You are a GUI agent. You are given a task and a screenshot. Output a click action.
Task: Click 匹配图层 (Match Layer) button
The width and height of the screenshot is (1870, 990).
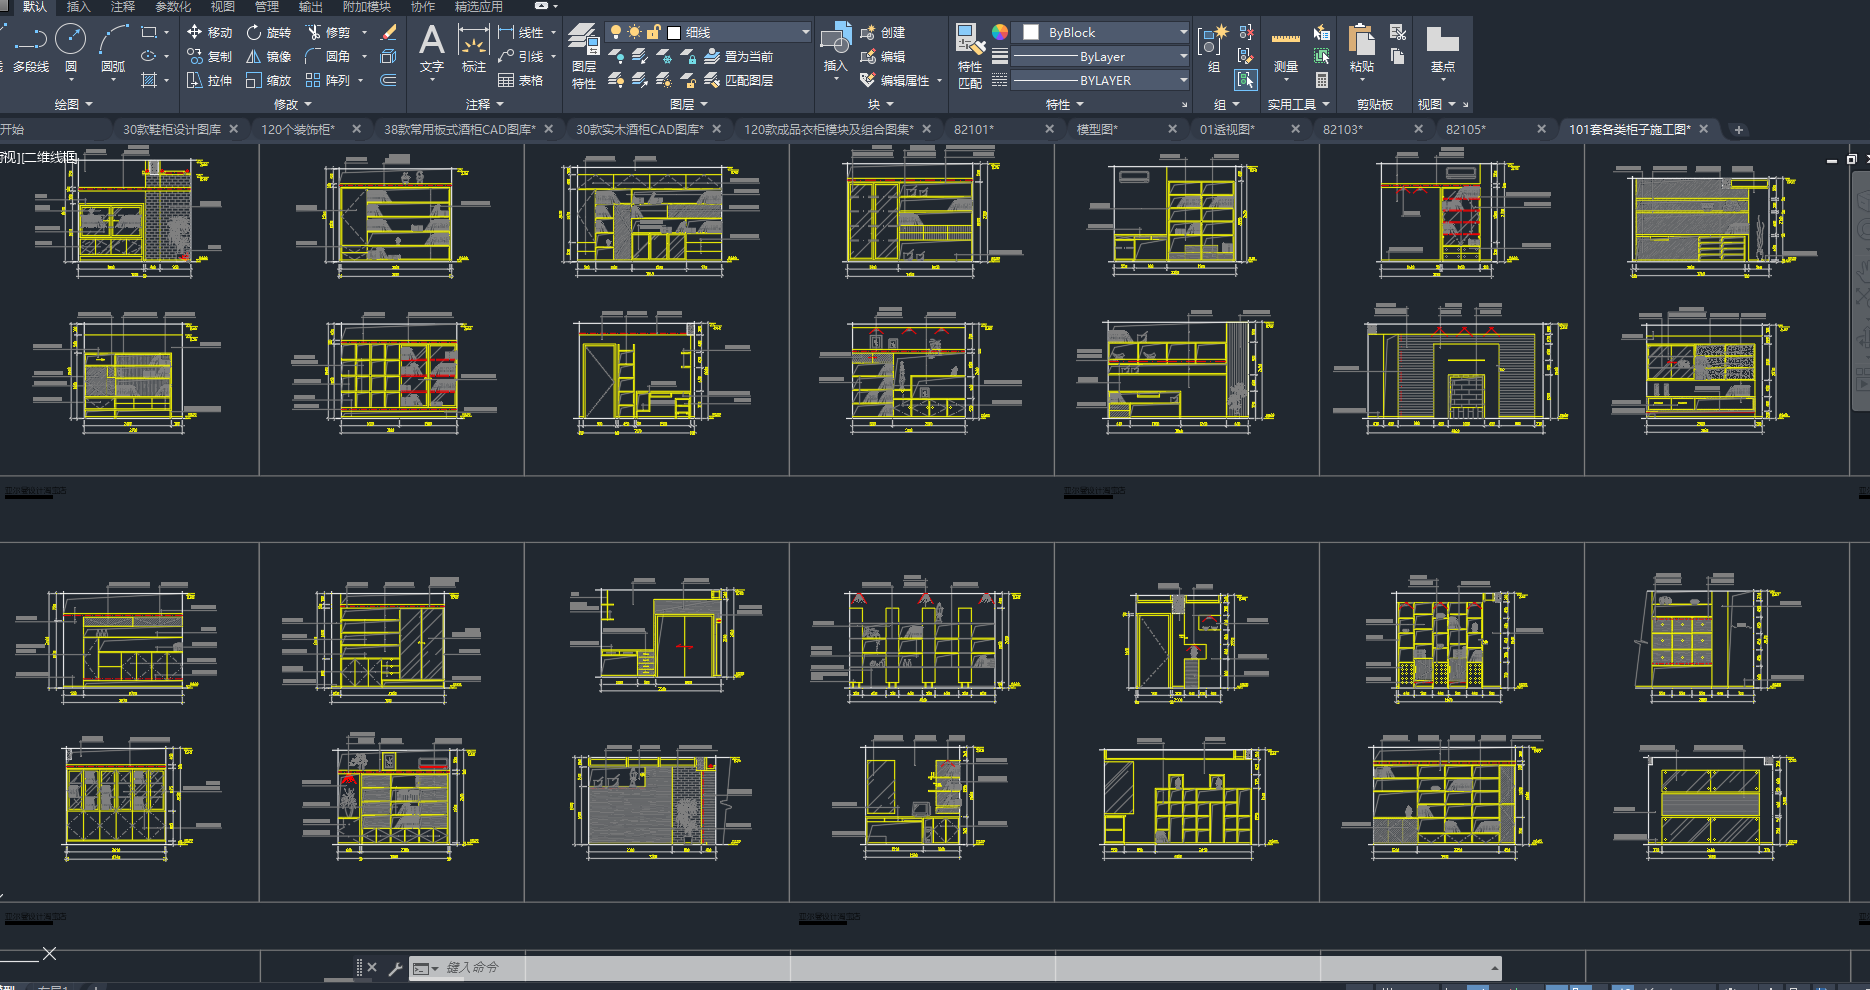click(739, 81)
